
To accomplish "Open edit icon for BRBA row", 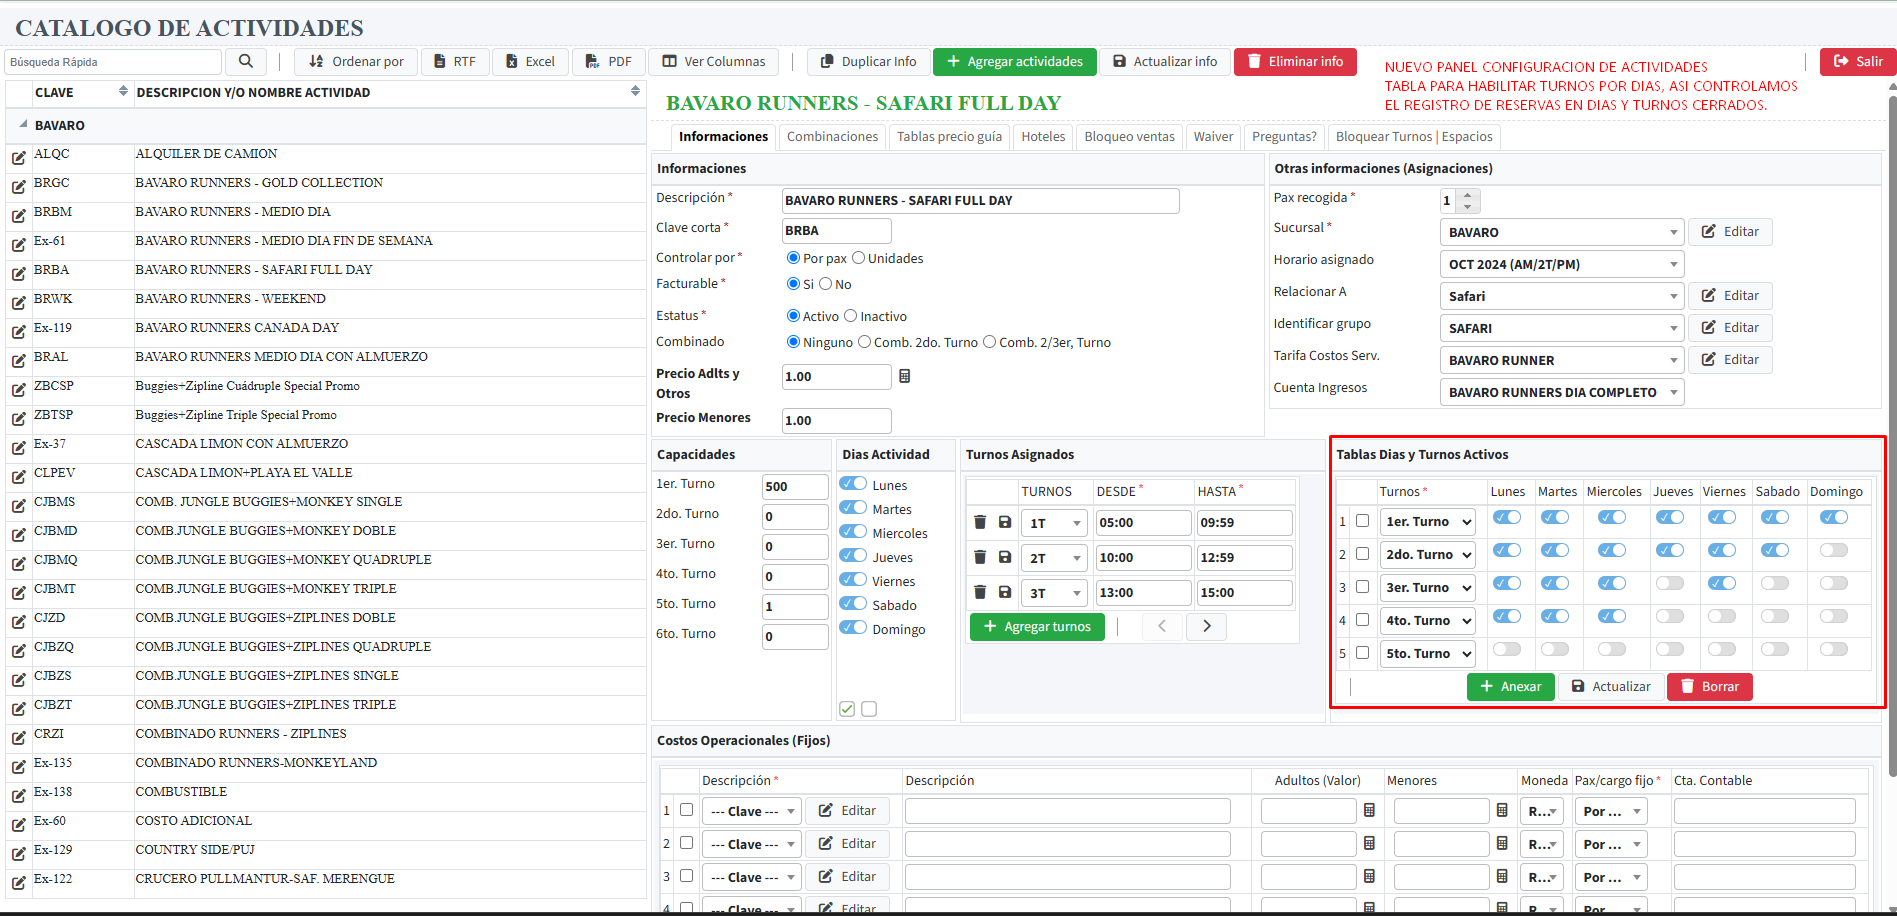I will 19,274.
